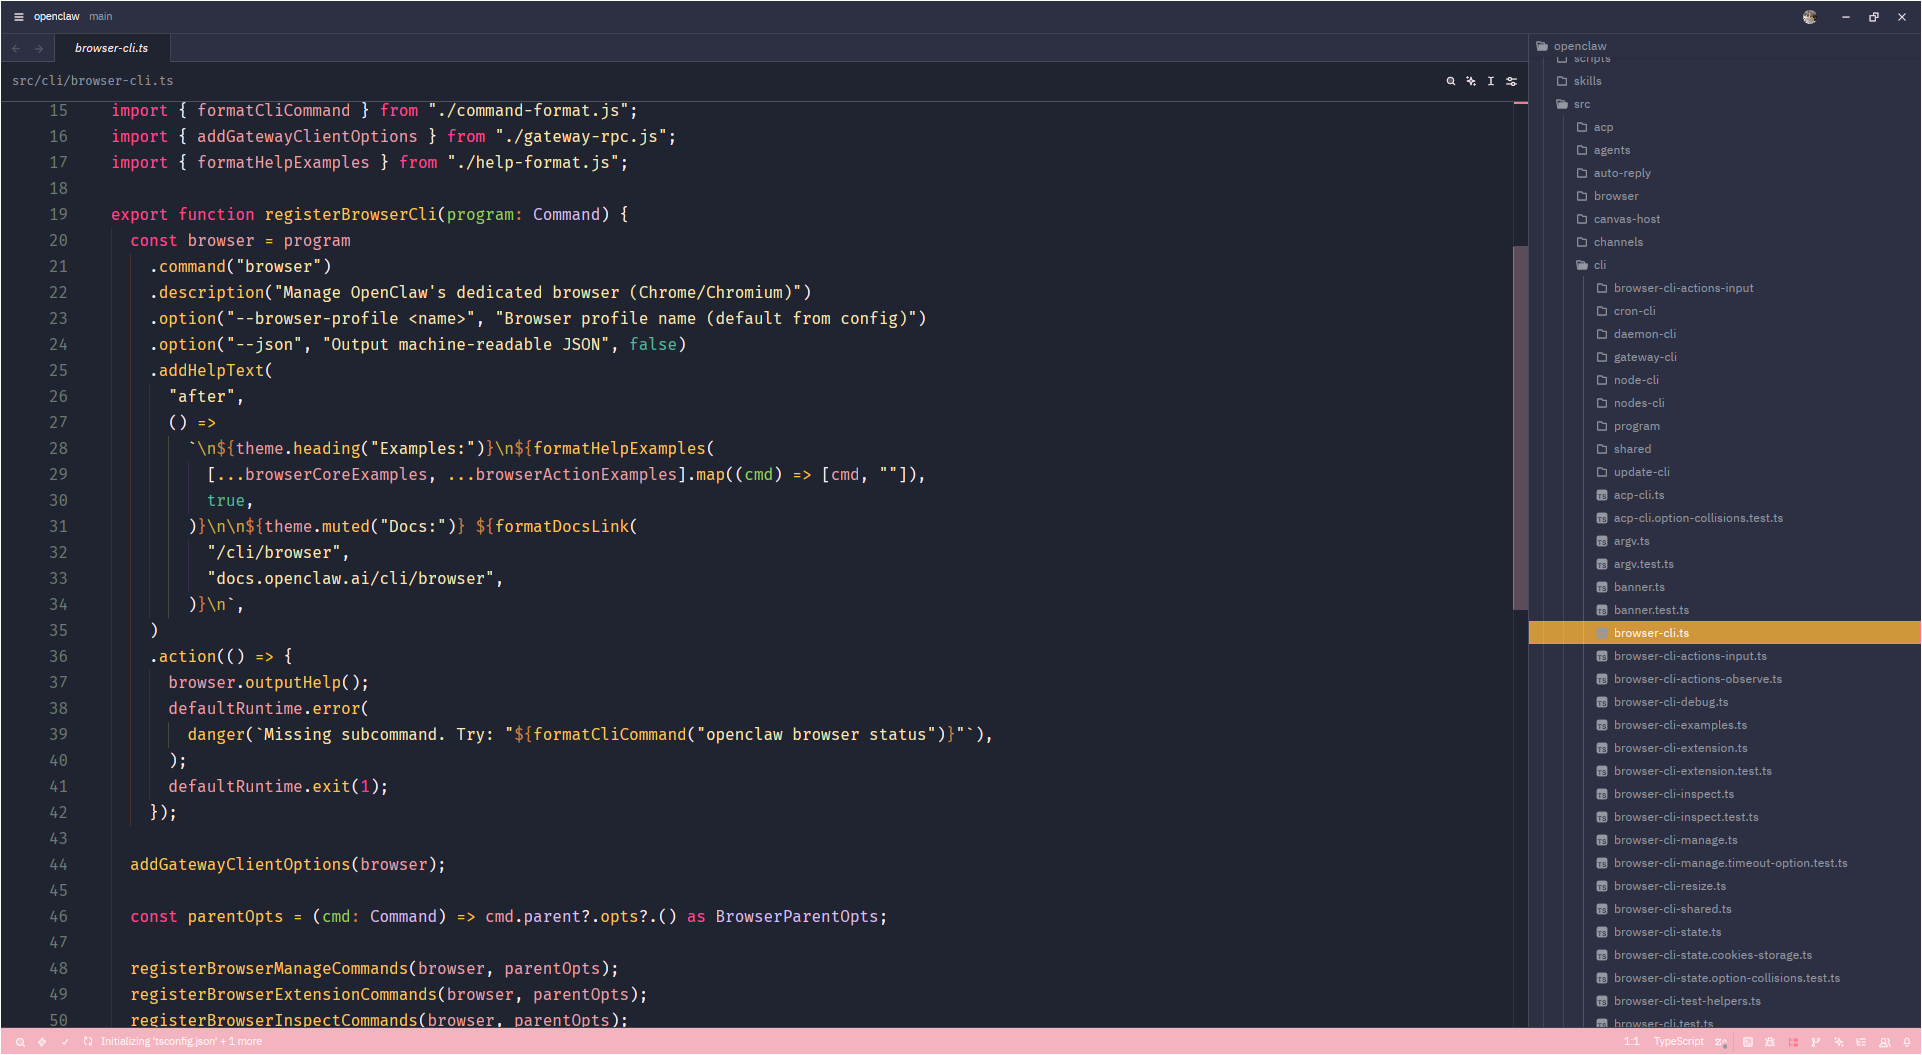Open inline assist sparkle icon in editor toolbar
The height and width of the screenshot is (1055, 1922).
1471,81
